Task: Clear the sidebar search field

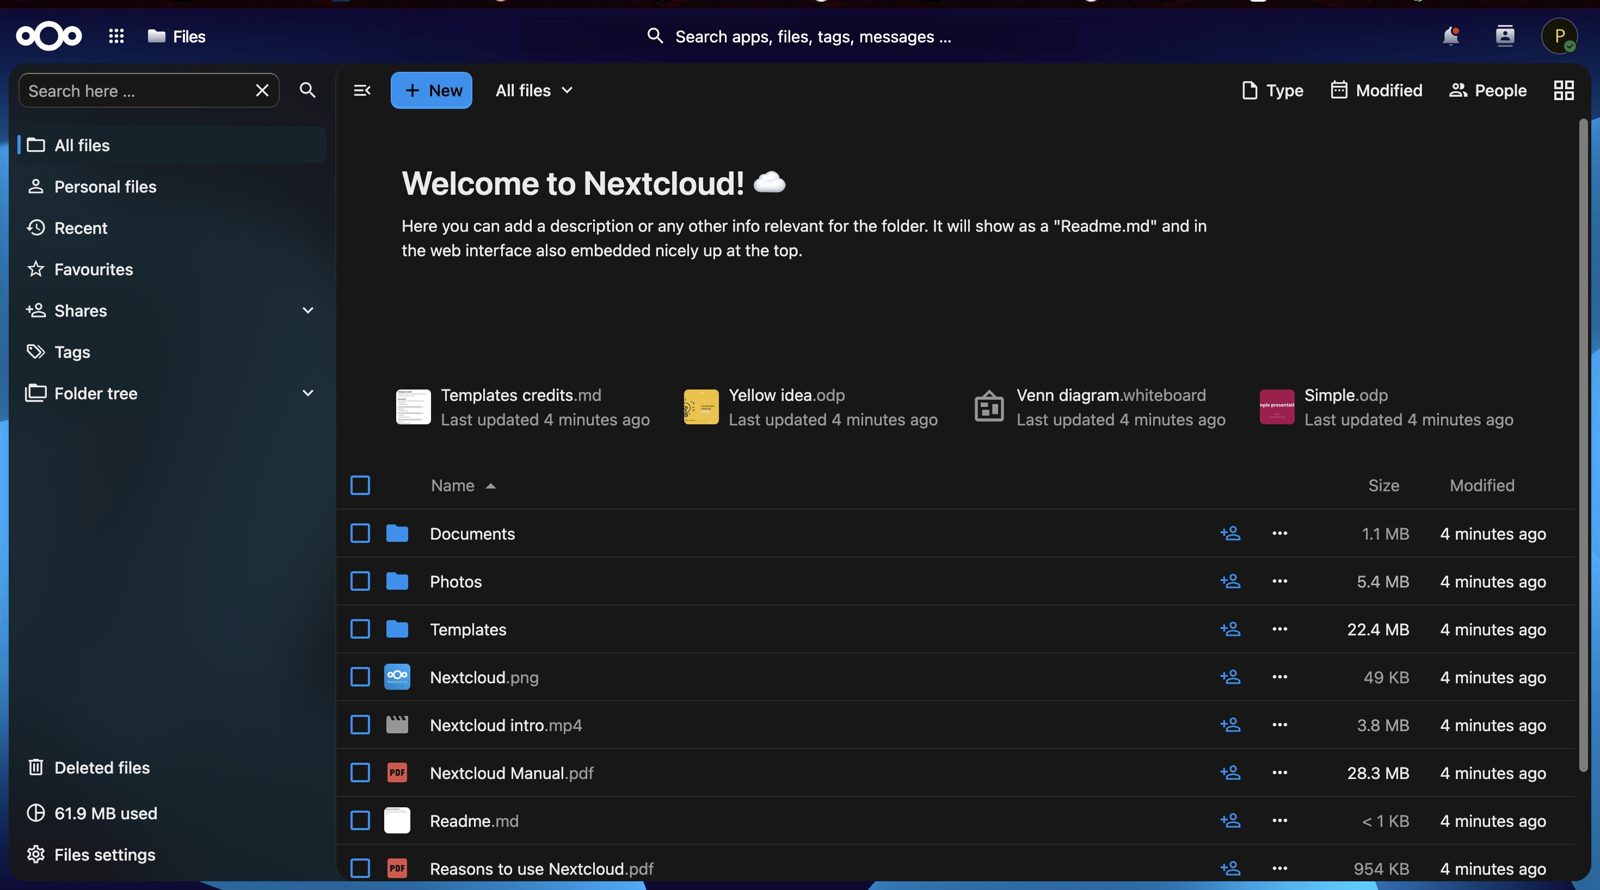Action: tap(262, 90)
